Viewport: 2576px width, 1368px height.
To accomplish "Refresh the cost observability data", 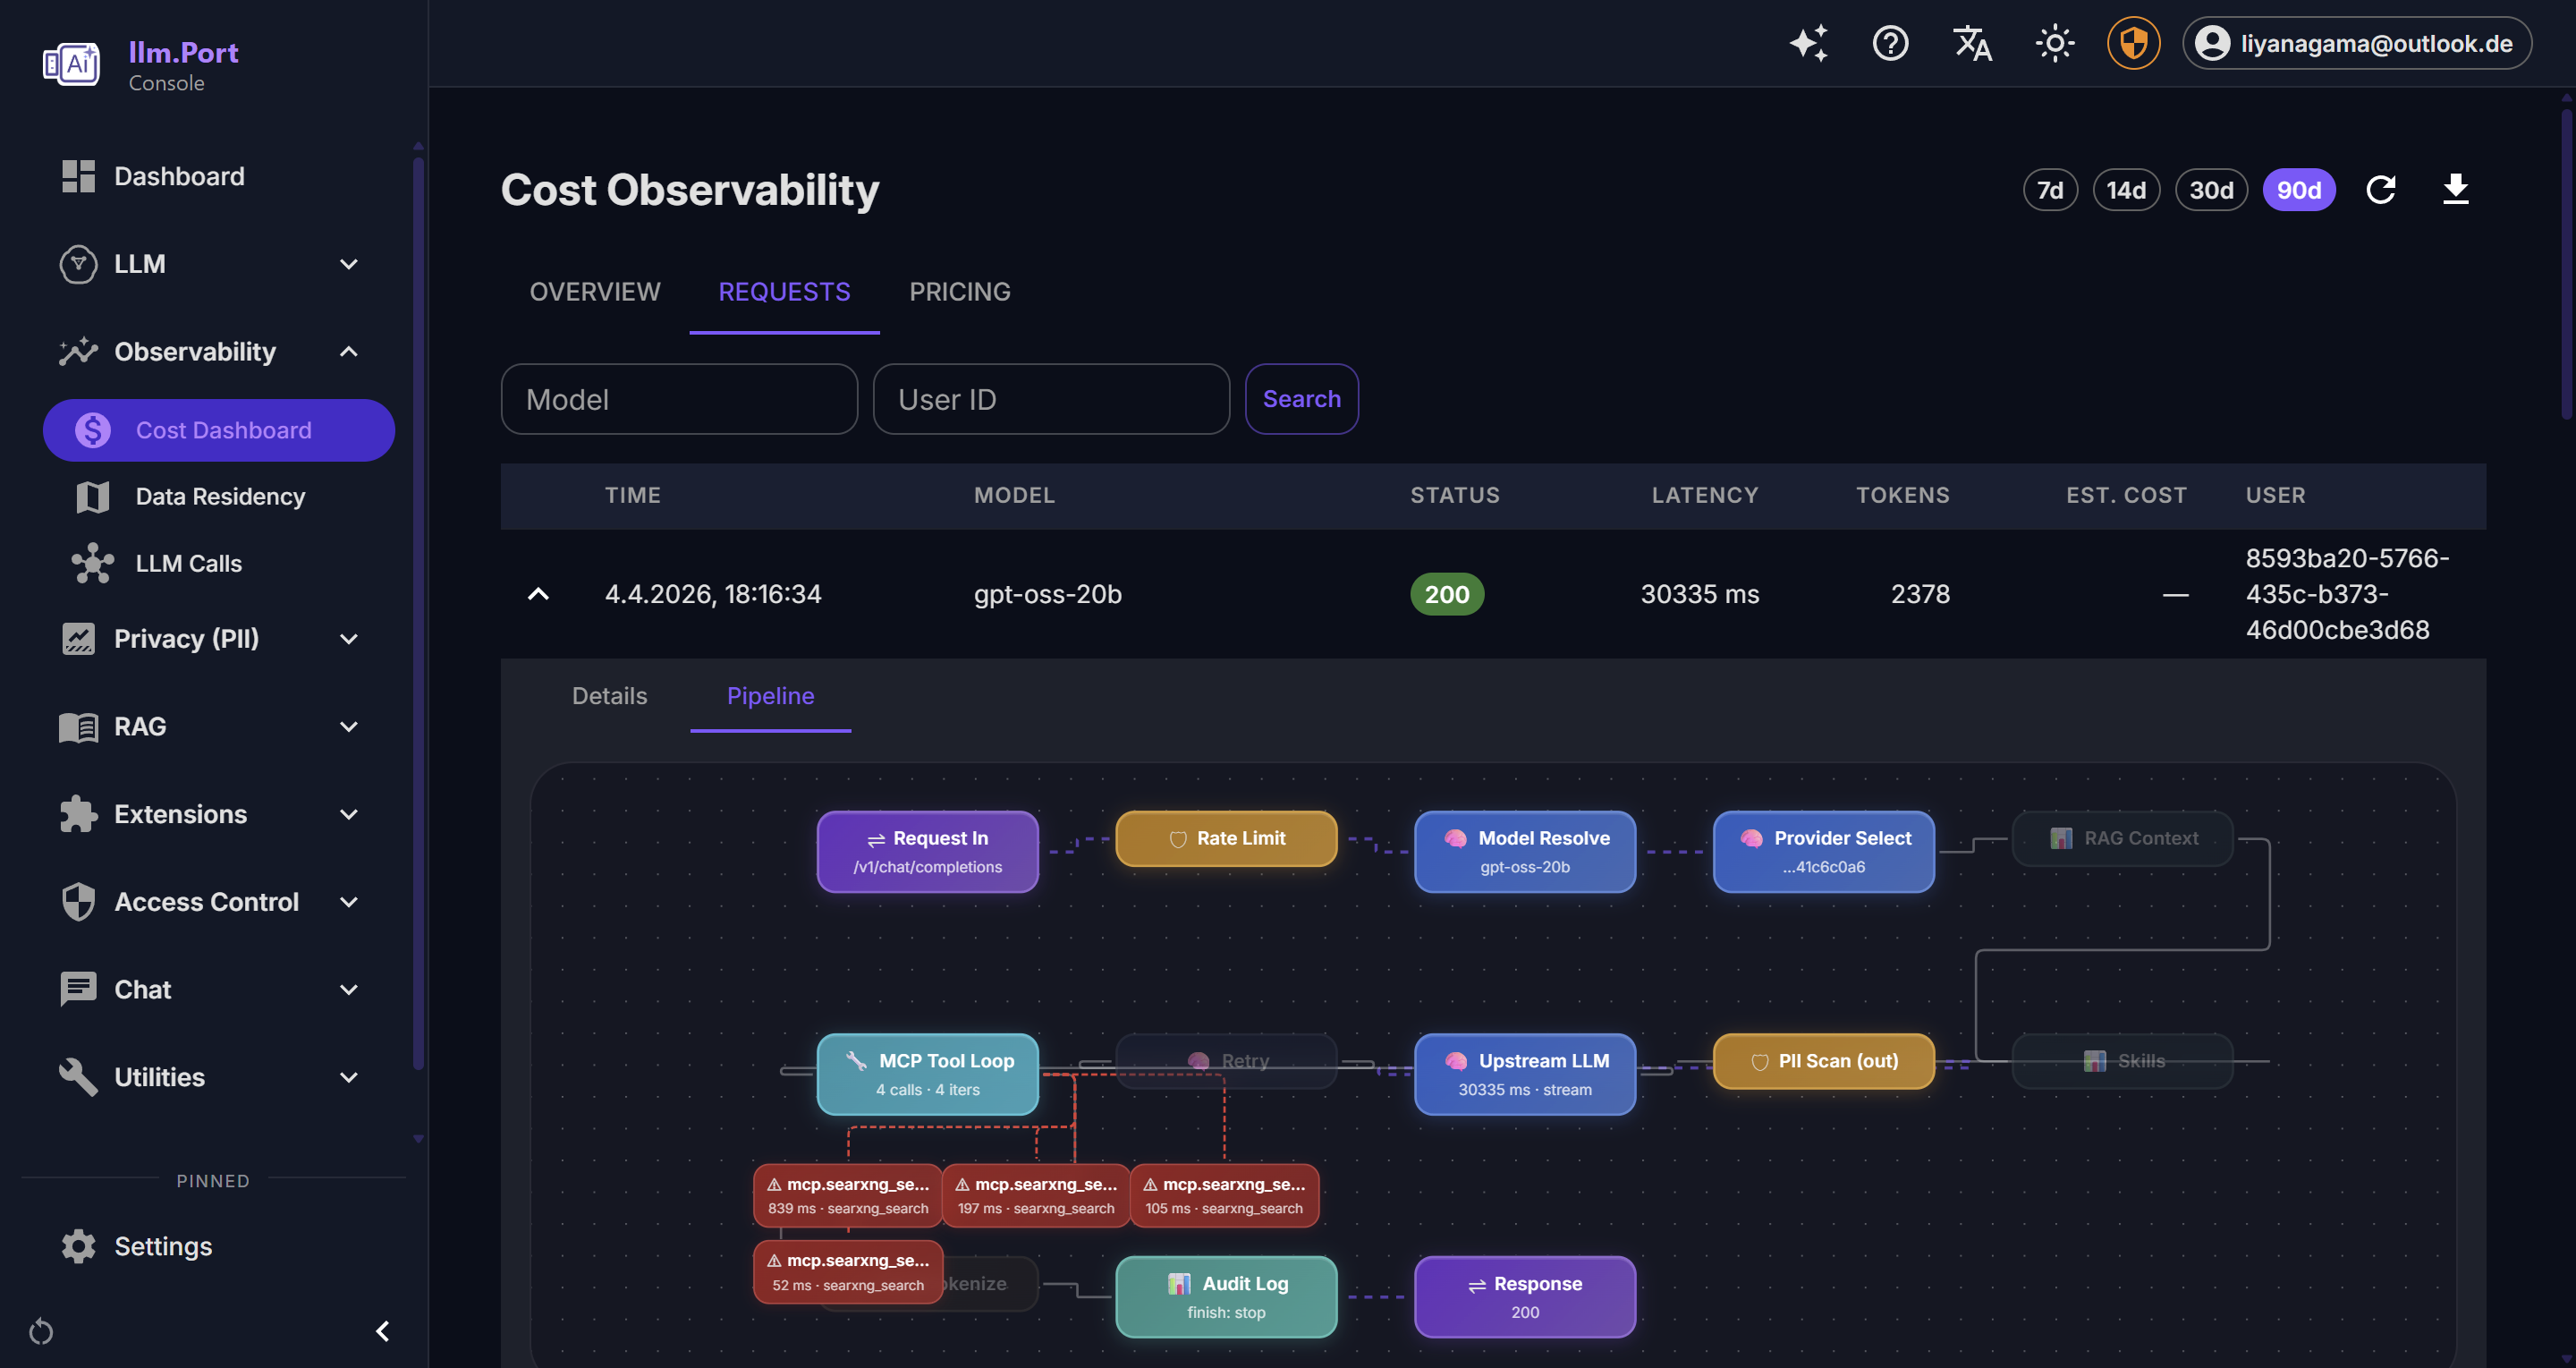I will (x=2381, y=189).
